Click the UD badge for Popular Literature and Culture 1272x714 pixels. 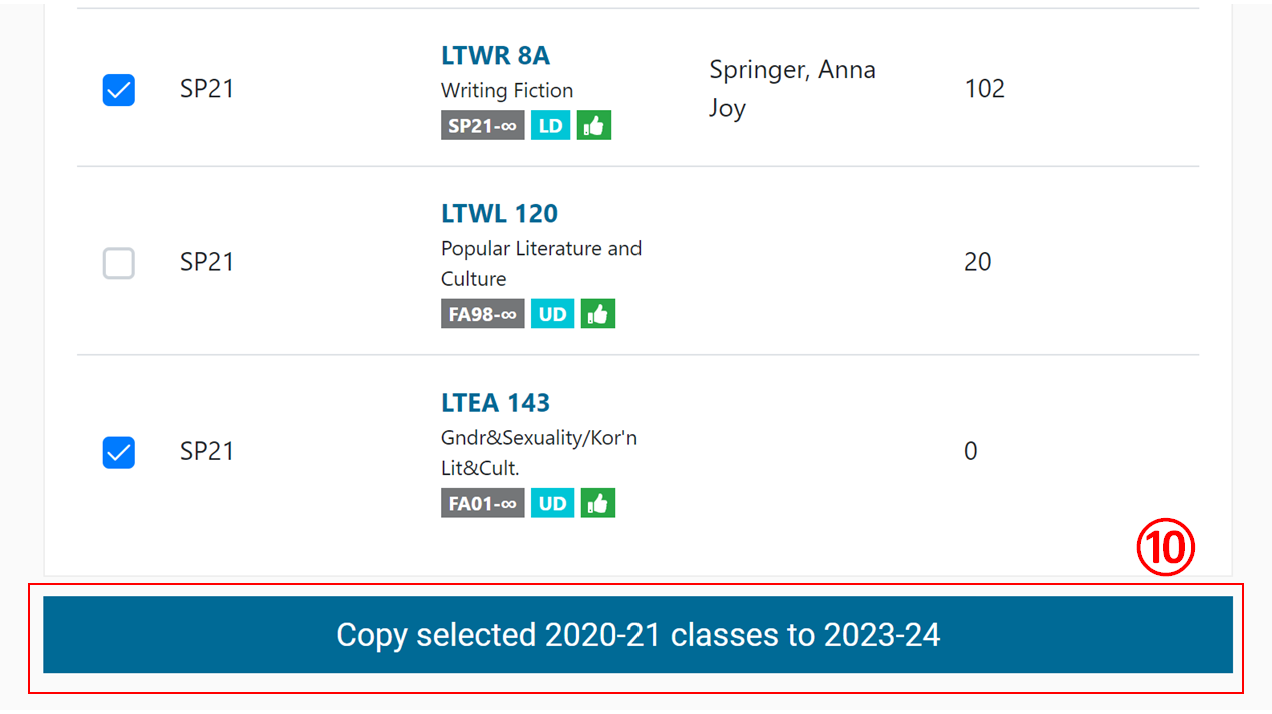[552, 313]
